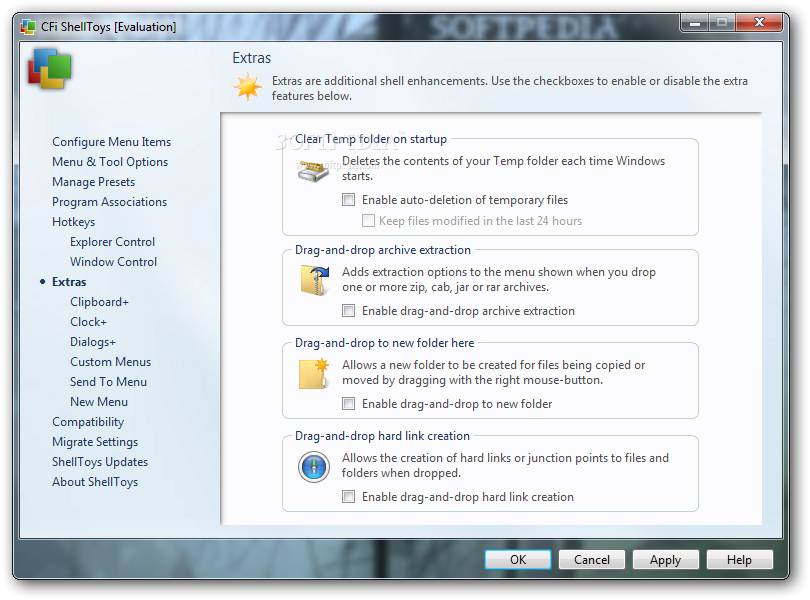Screen dimensions: 810x600
Task: Click the ShellToys colored squares logo
Action: (x=50, y=69)
